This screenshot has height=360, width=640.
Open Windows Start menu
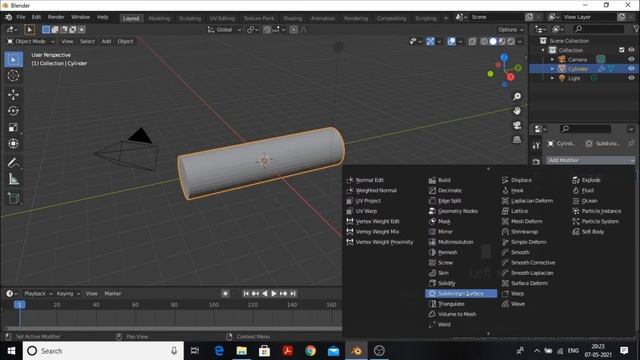click(11, 351)
